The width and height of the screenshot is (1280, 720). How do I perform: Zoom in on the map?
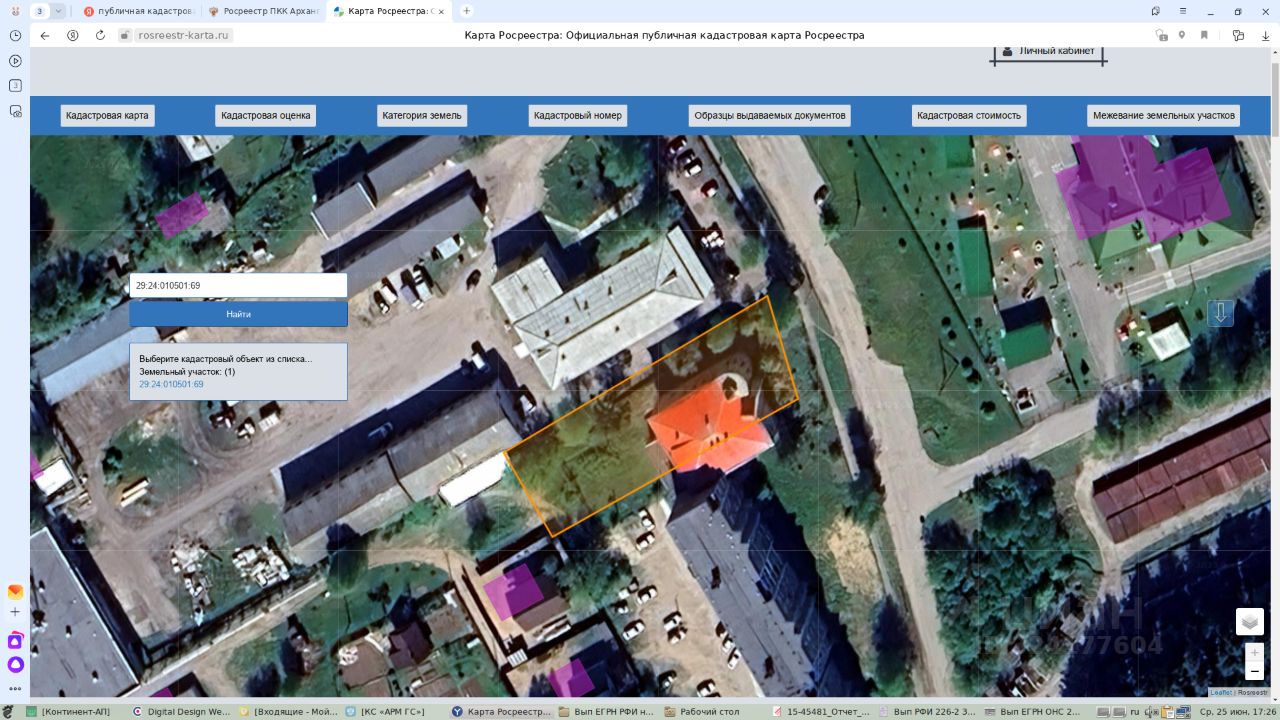click(x=1255, y=652)
